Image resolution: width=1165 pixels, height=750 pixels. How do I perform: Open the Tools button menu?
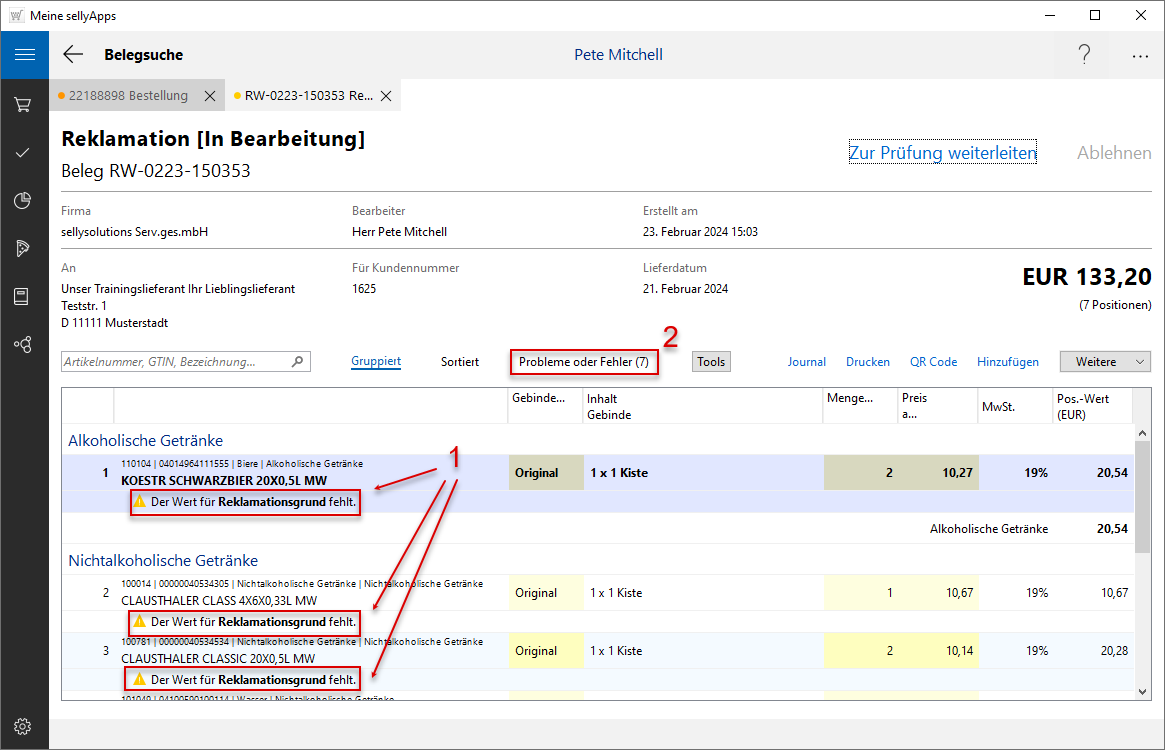point(711,362)
